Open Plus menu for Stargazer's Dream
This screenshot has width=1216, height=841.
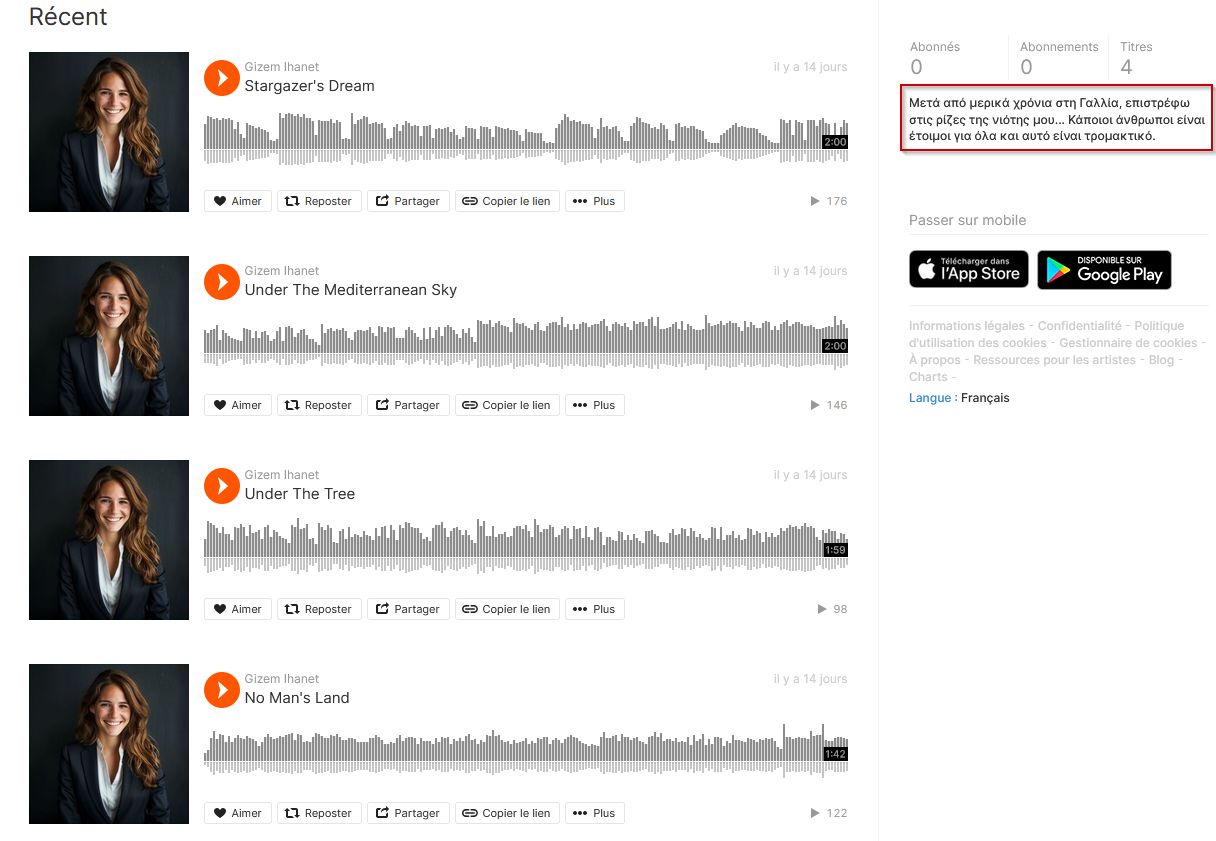595,201
